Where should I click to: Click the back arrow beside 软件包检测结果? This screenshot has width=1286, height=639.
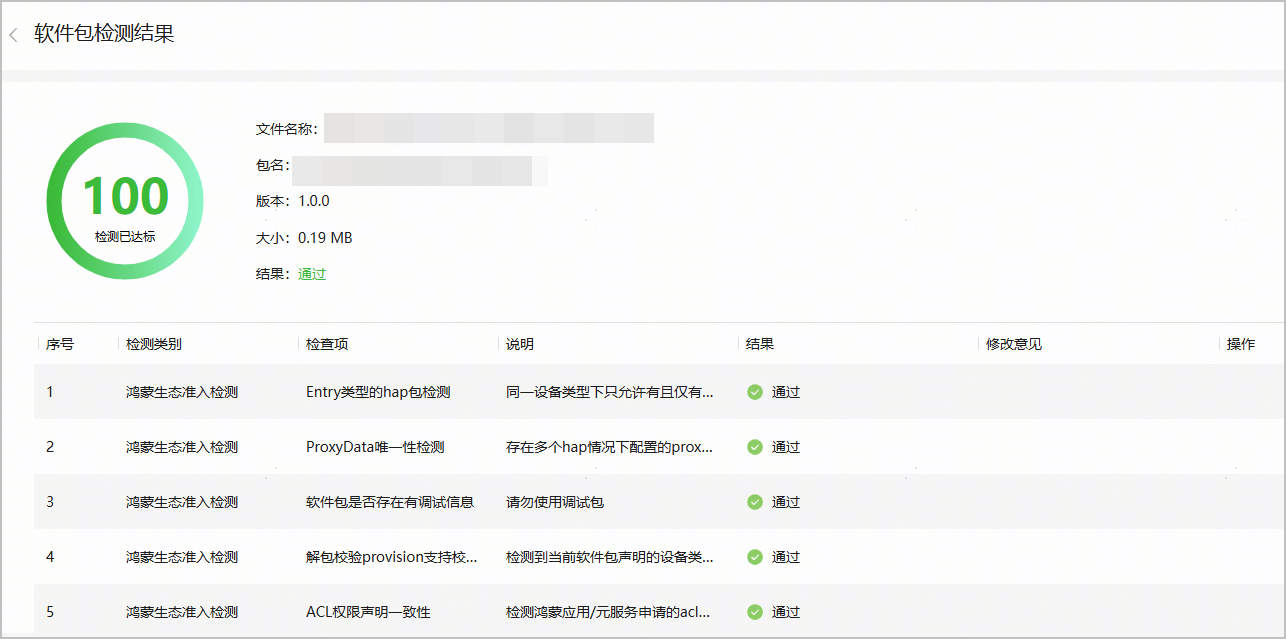14,35
